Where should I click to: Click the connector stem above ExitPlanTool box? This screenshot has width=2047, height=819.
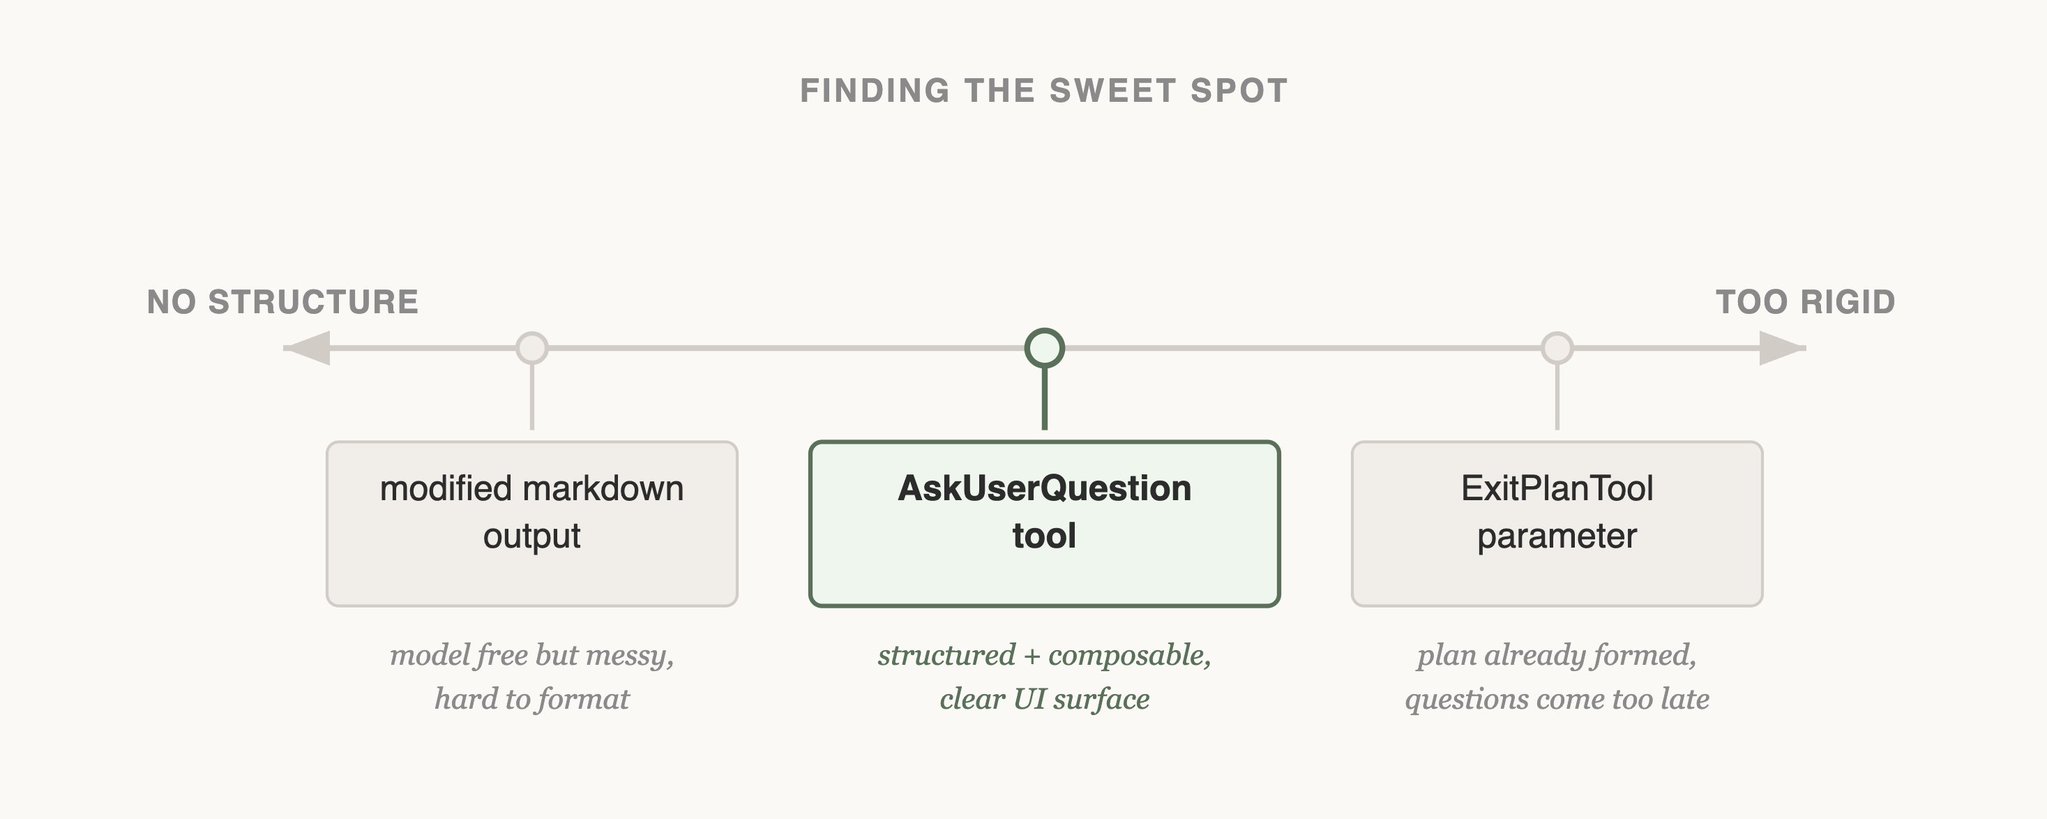coord(1557,398)
